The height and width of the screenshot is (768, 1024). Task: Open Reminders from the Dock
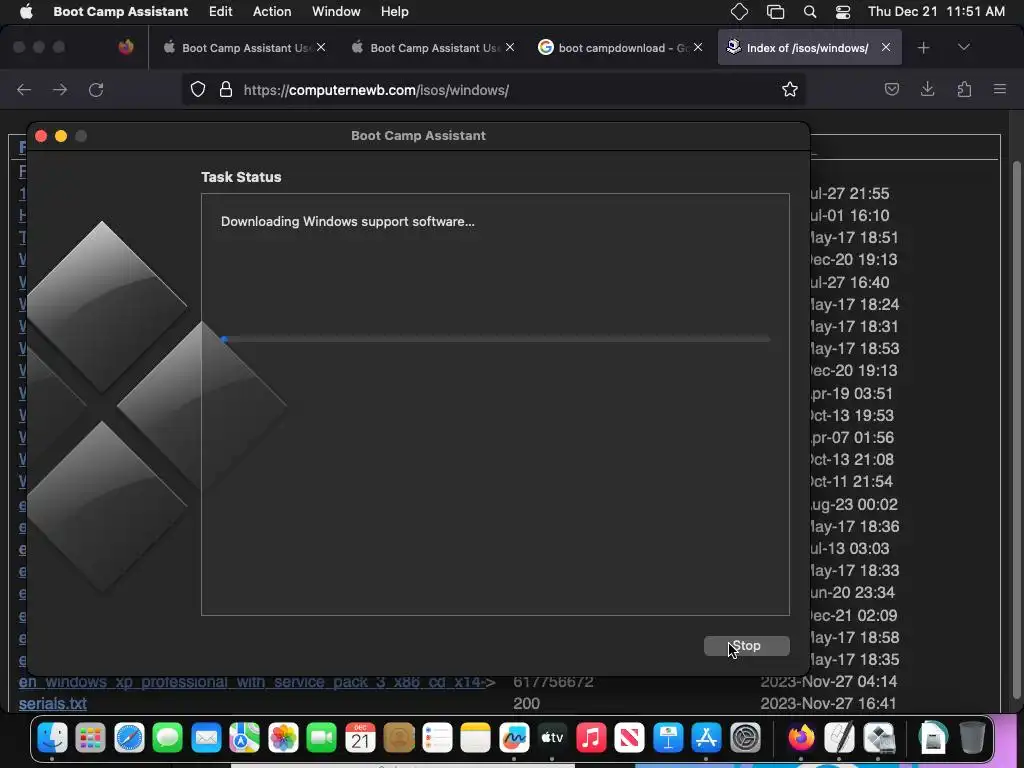[x=437, y=739]
